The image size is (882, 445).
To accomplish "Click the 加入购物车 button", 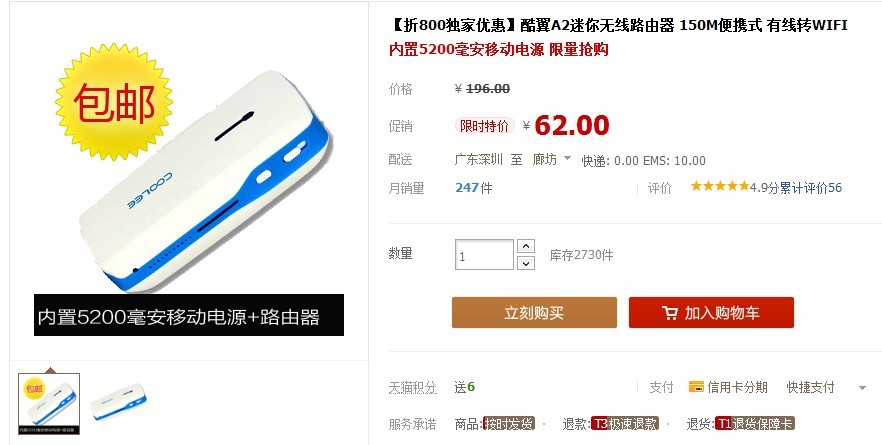I will pos(711,313).
